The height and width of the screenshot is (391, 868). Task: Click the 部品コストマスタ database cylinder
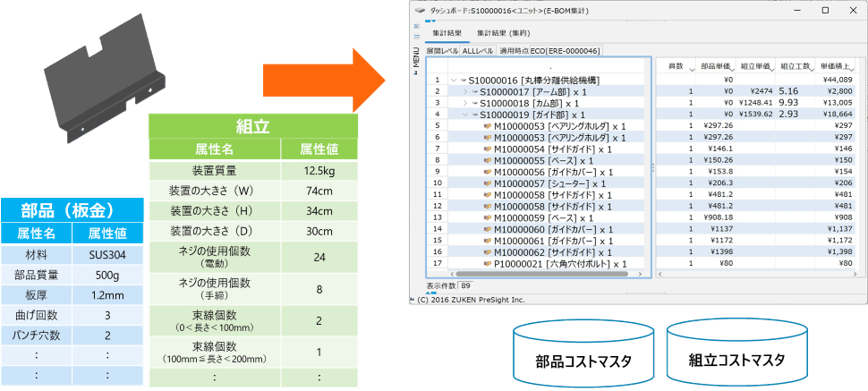click(x=582, y=353)
